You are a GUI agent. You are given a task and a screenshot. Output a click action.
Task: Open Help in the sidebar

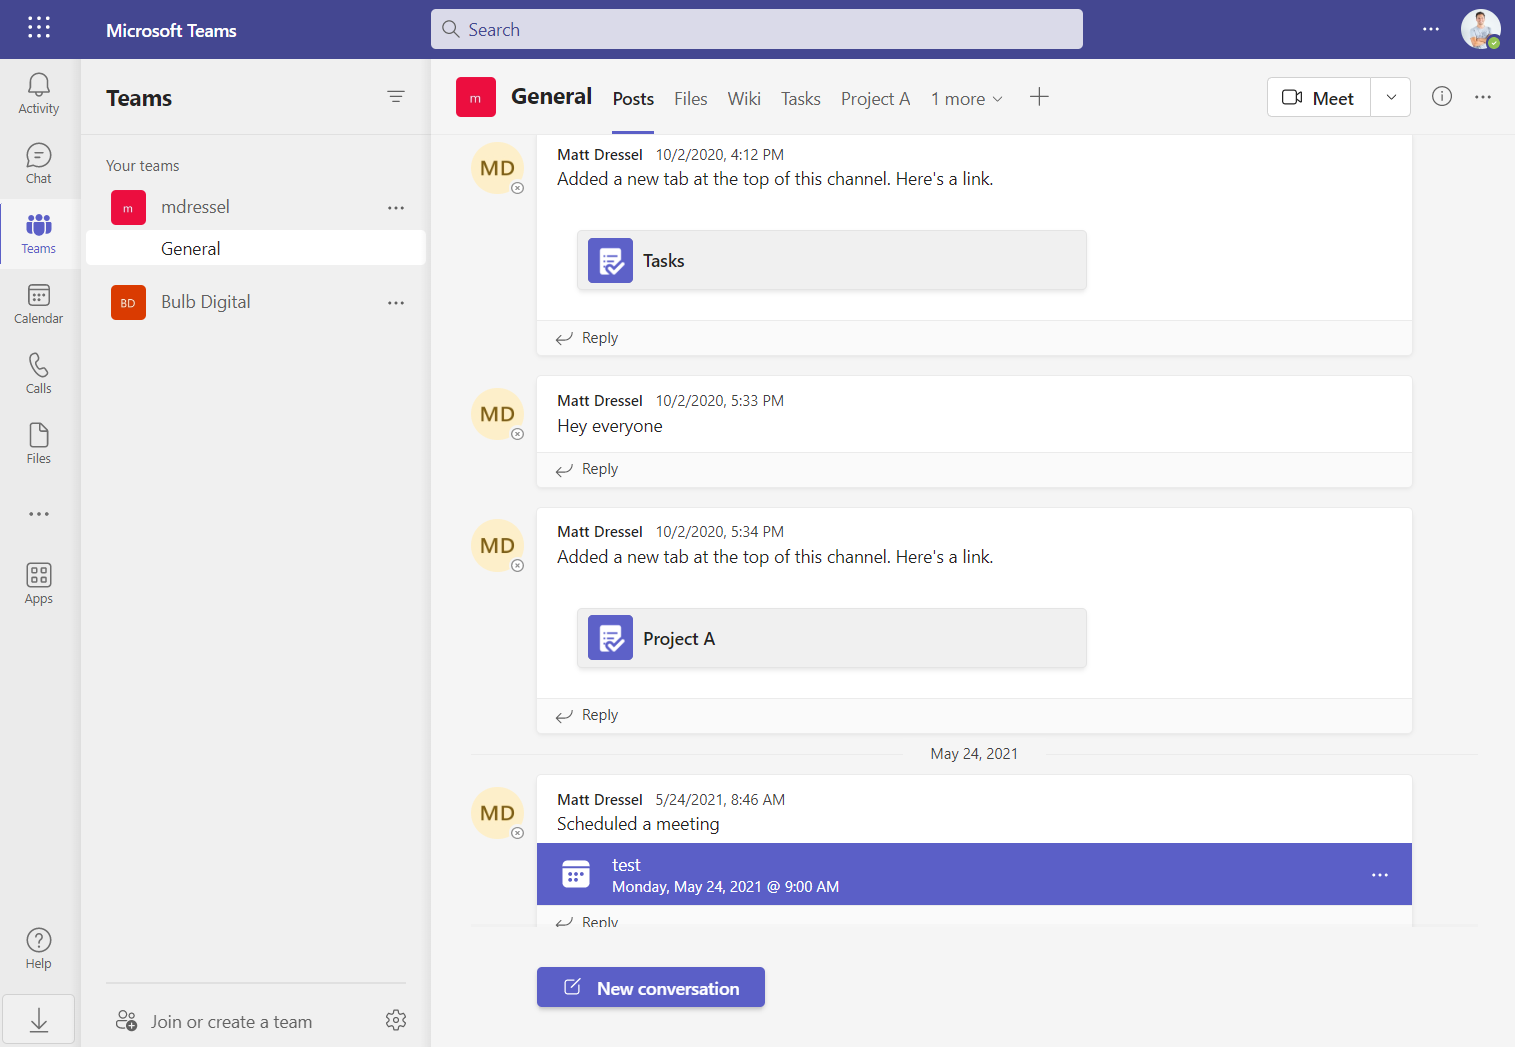pos(39,949)
